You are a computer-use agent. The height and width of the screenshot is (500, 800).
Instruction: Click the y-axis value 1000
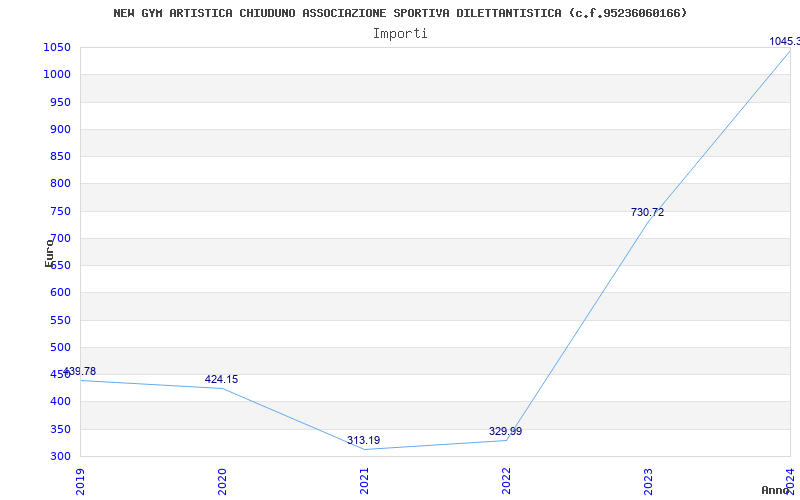(x=57, y=74)
